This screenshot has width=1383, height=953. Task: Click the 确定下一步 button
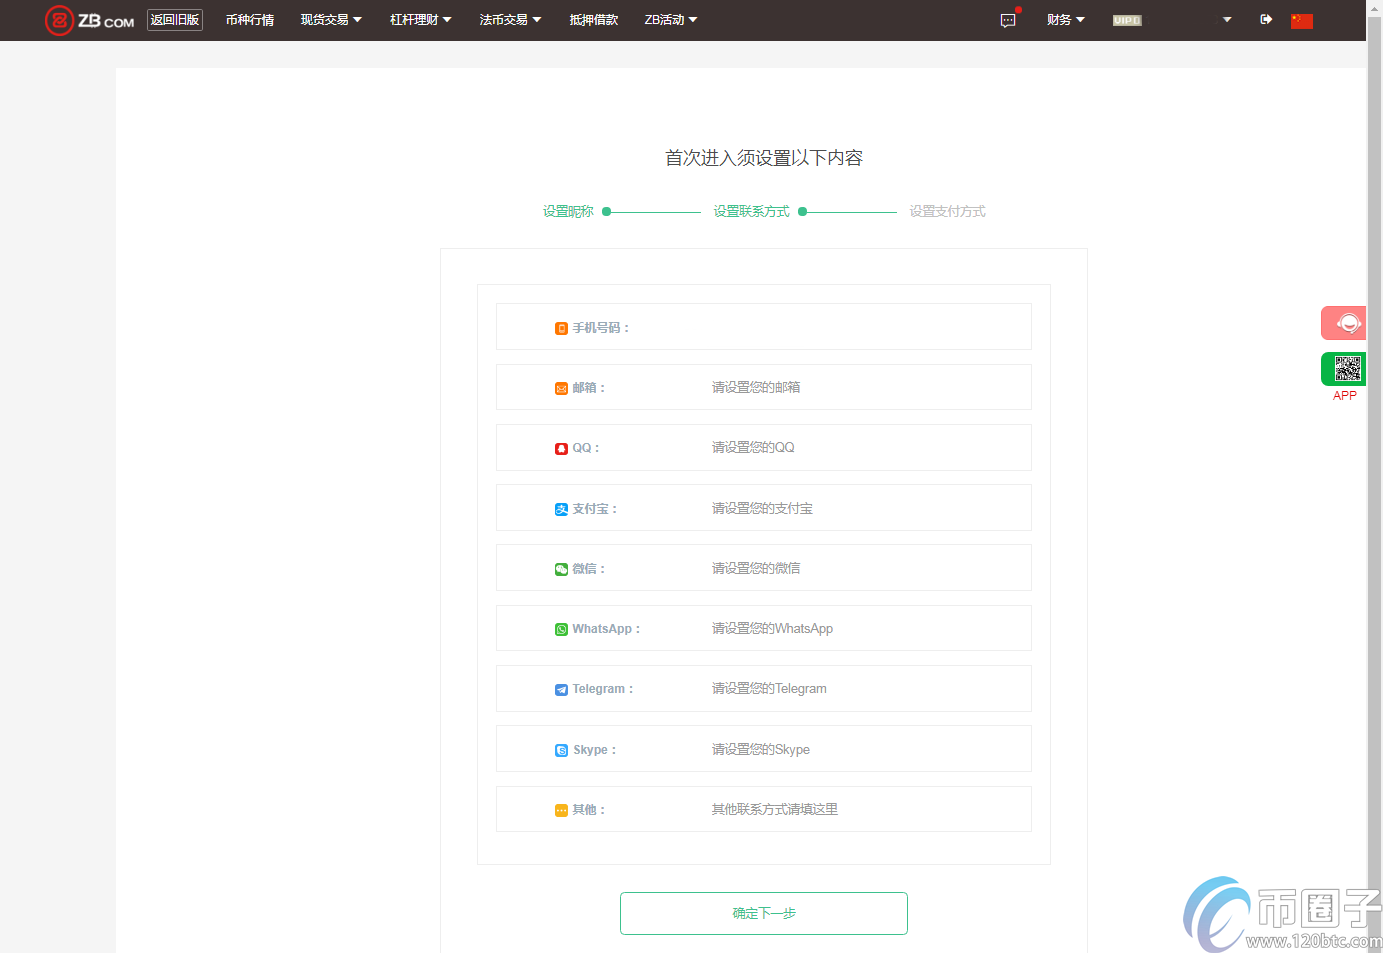pyautogui.click(x=764, y=913)
